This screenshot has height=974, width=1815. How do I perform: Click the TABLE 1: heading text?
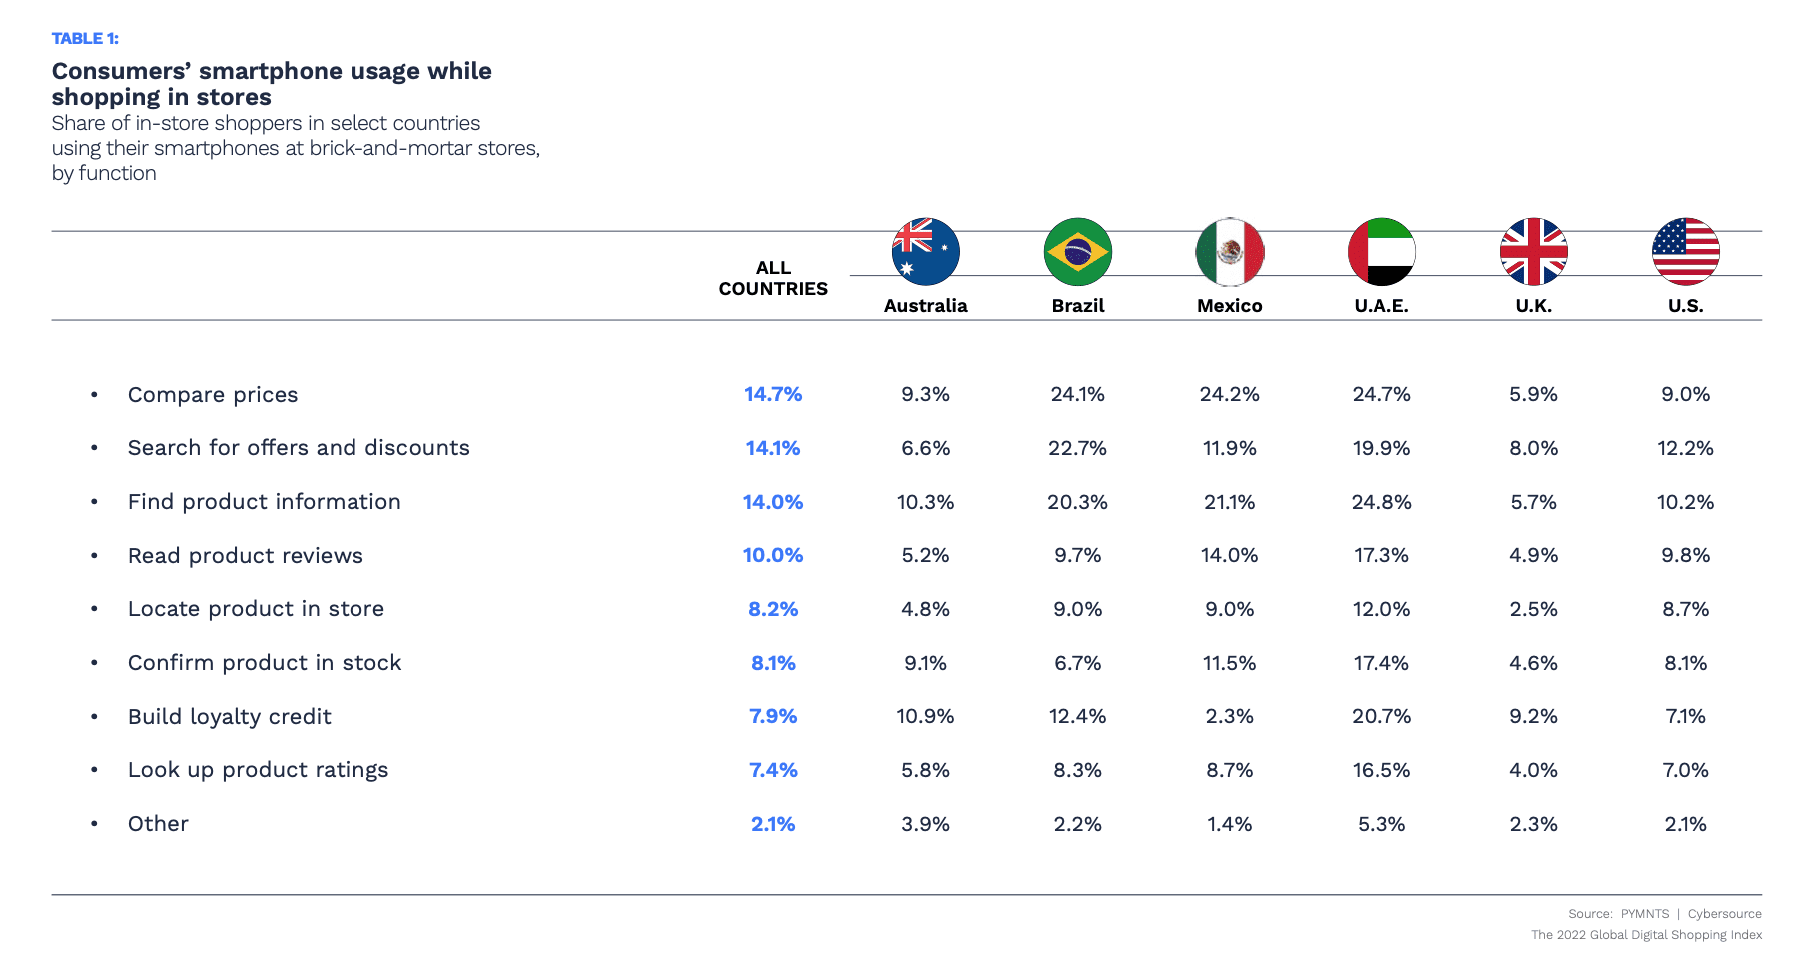pos(85,38)
